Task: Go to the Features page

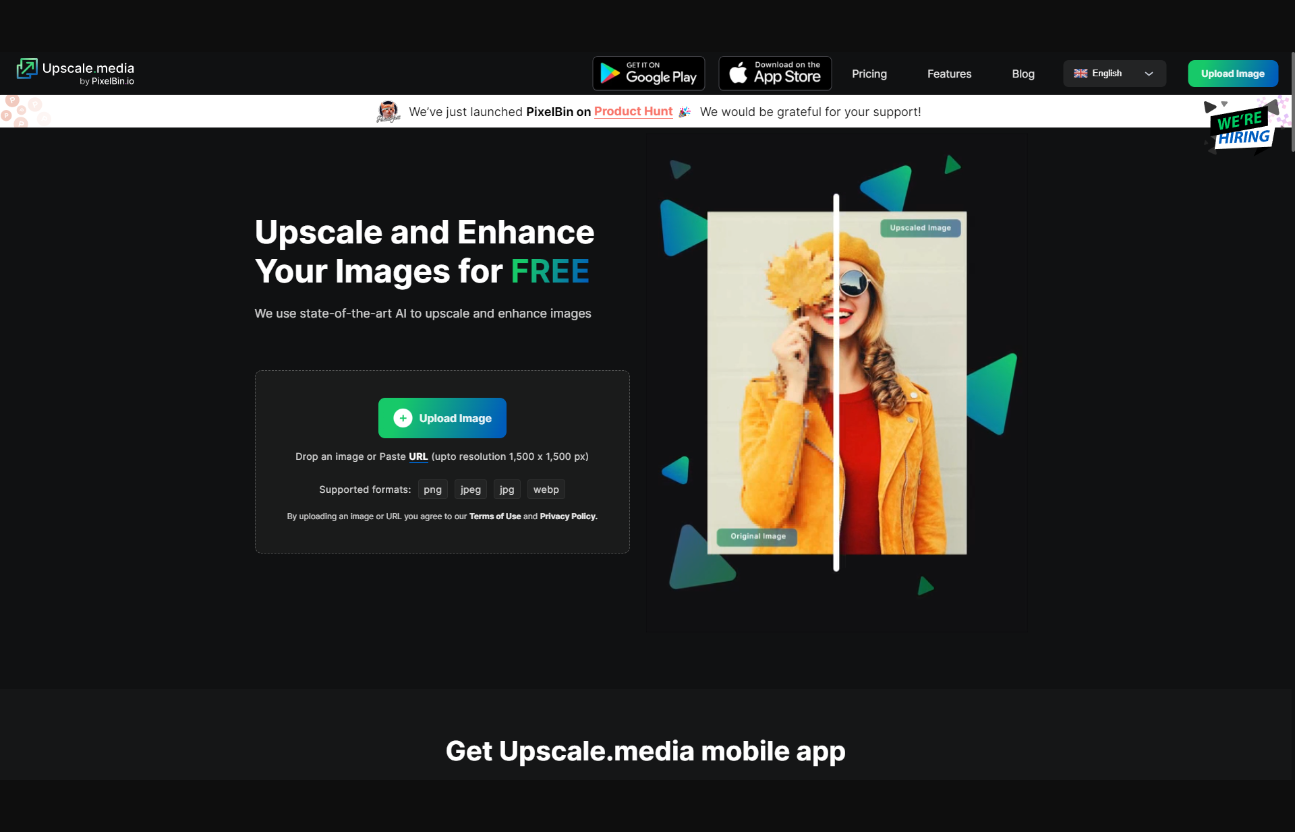Action: point(949,74)
